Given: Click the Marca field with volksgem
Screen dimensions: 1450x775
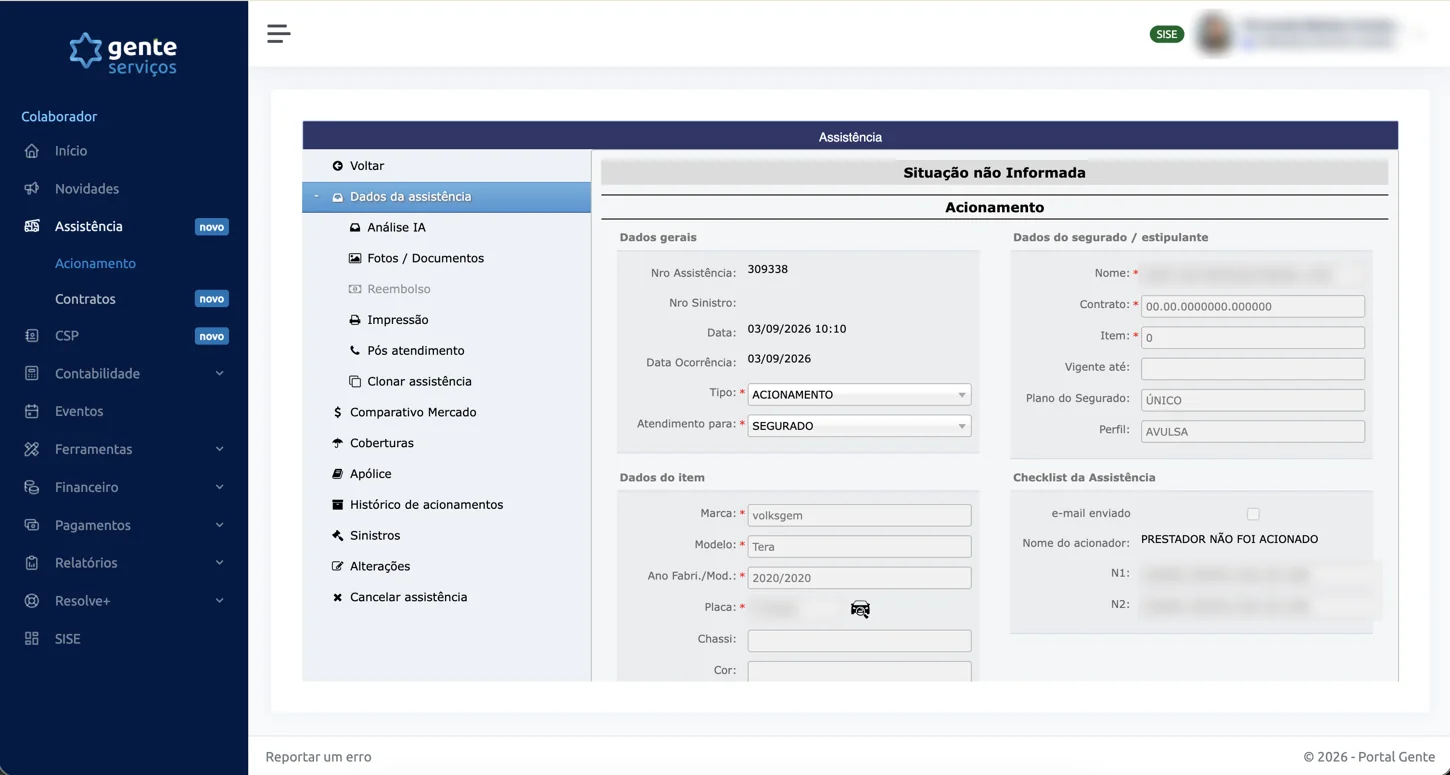Looking at the screenshot, I should click(x=859, y=516).
